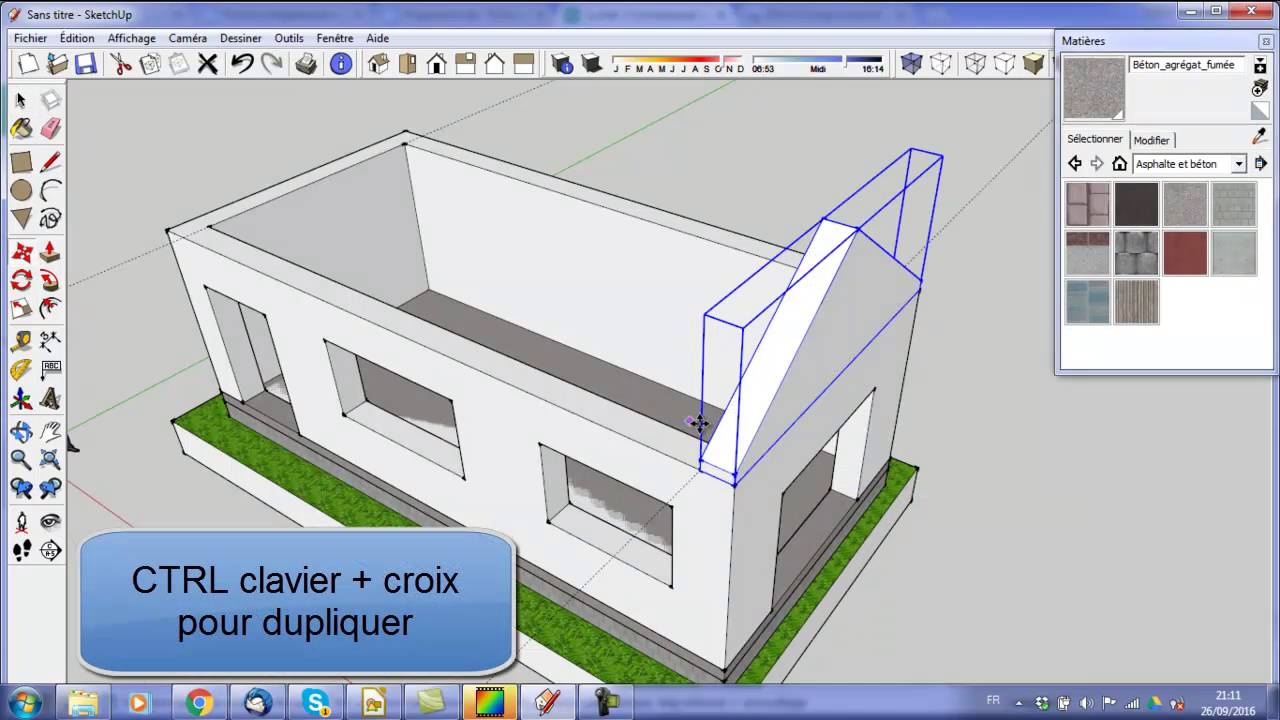Go back in materials browser
Image resolution: width=1280 pixels, height=720 pixels.
pos(1075,163)
